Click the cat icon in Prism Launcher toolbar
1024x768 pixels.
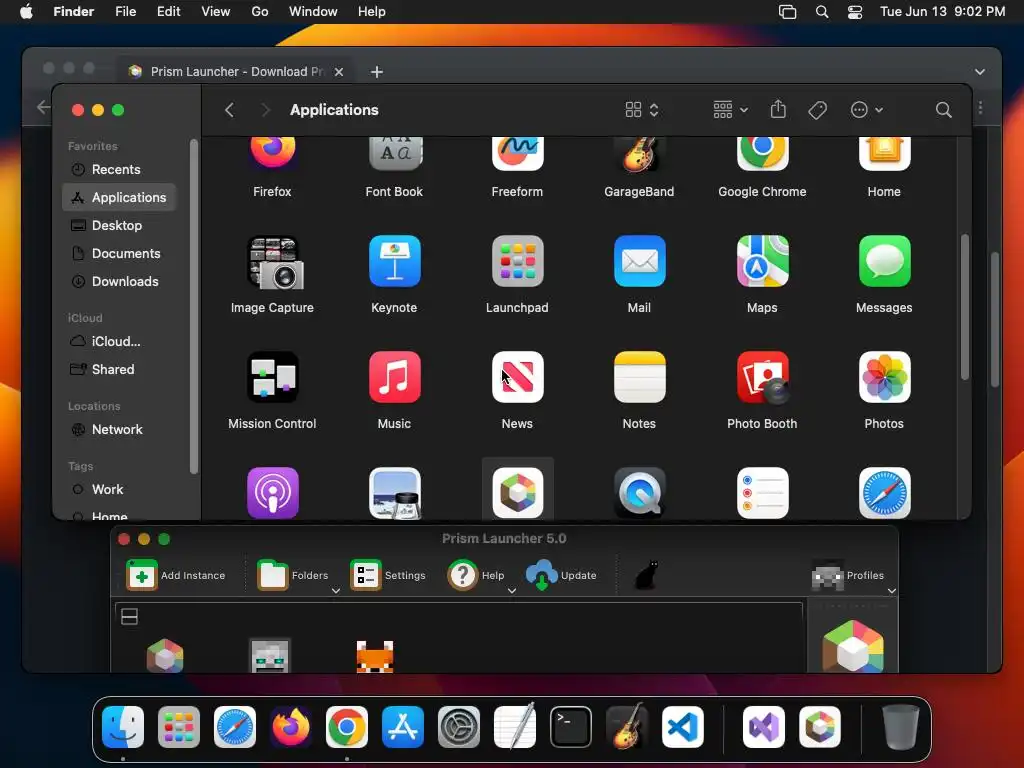(647, 575)
